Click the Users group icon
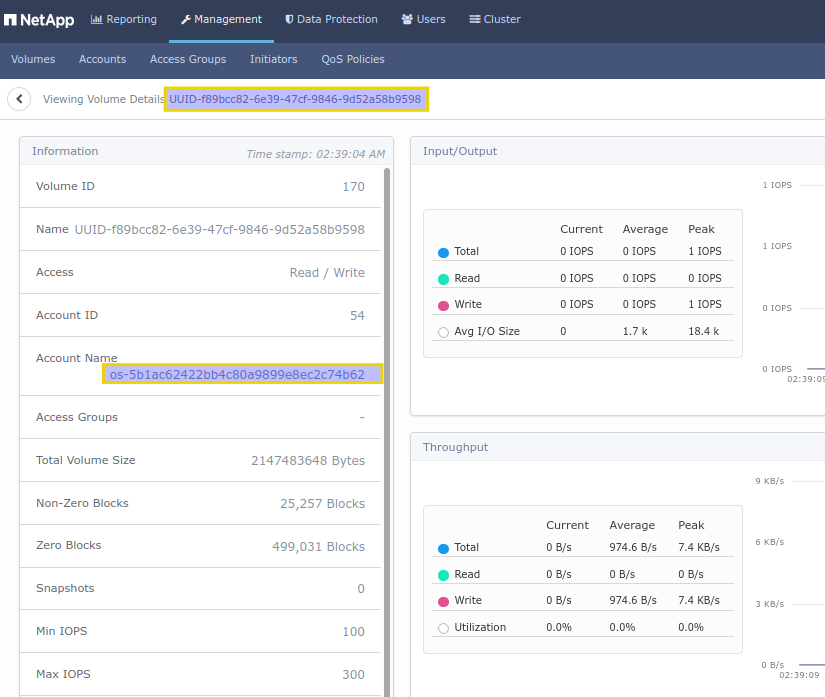 [407, 19]
